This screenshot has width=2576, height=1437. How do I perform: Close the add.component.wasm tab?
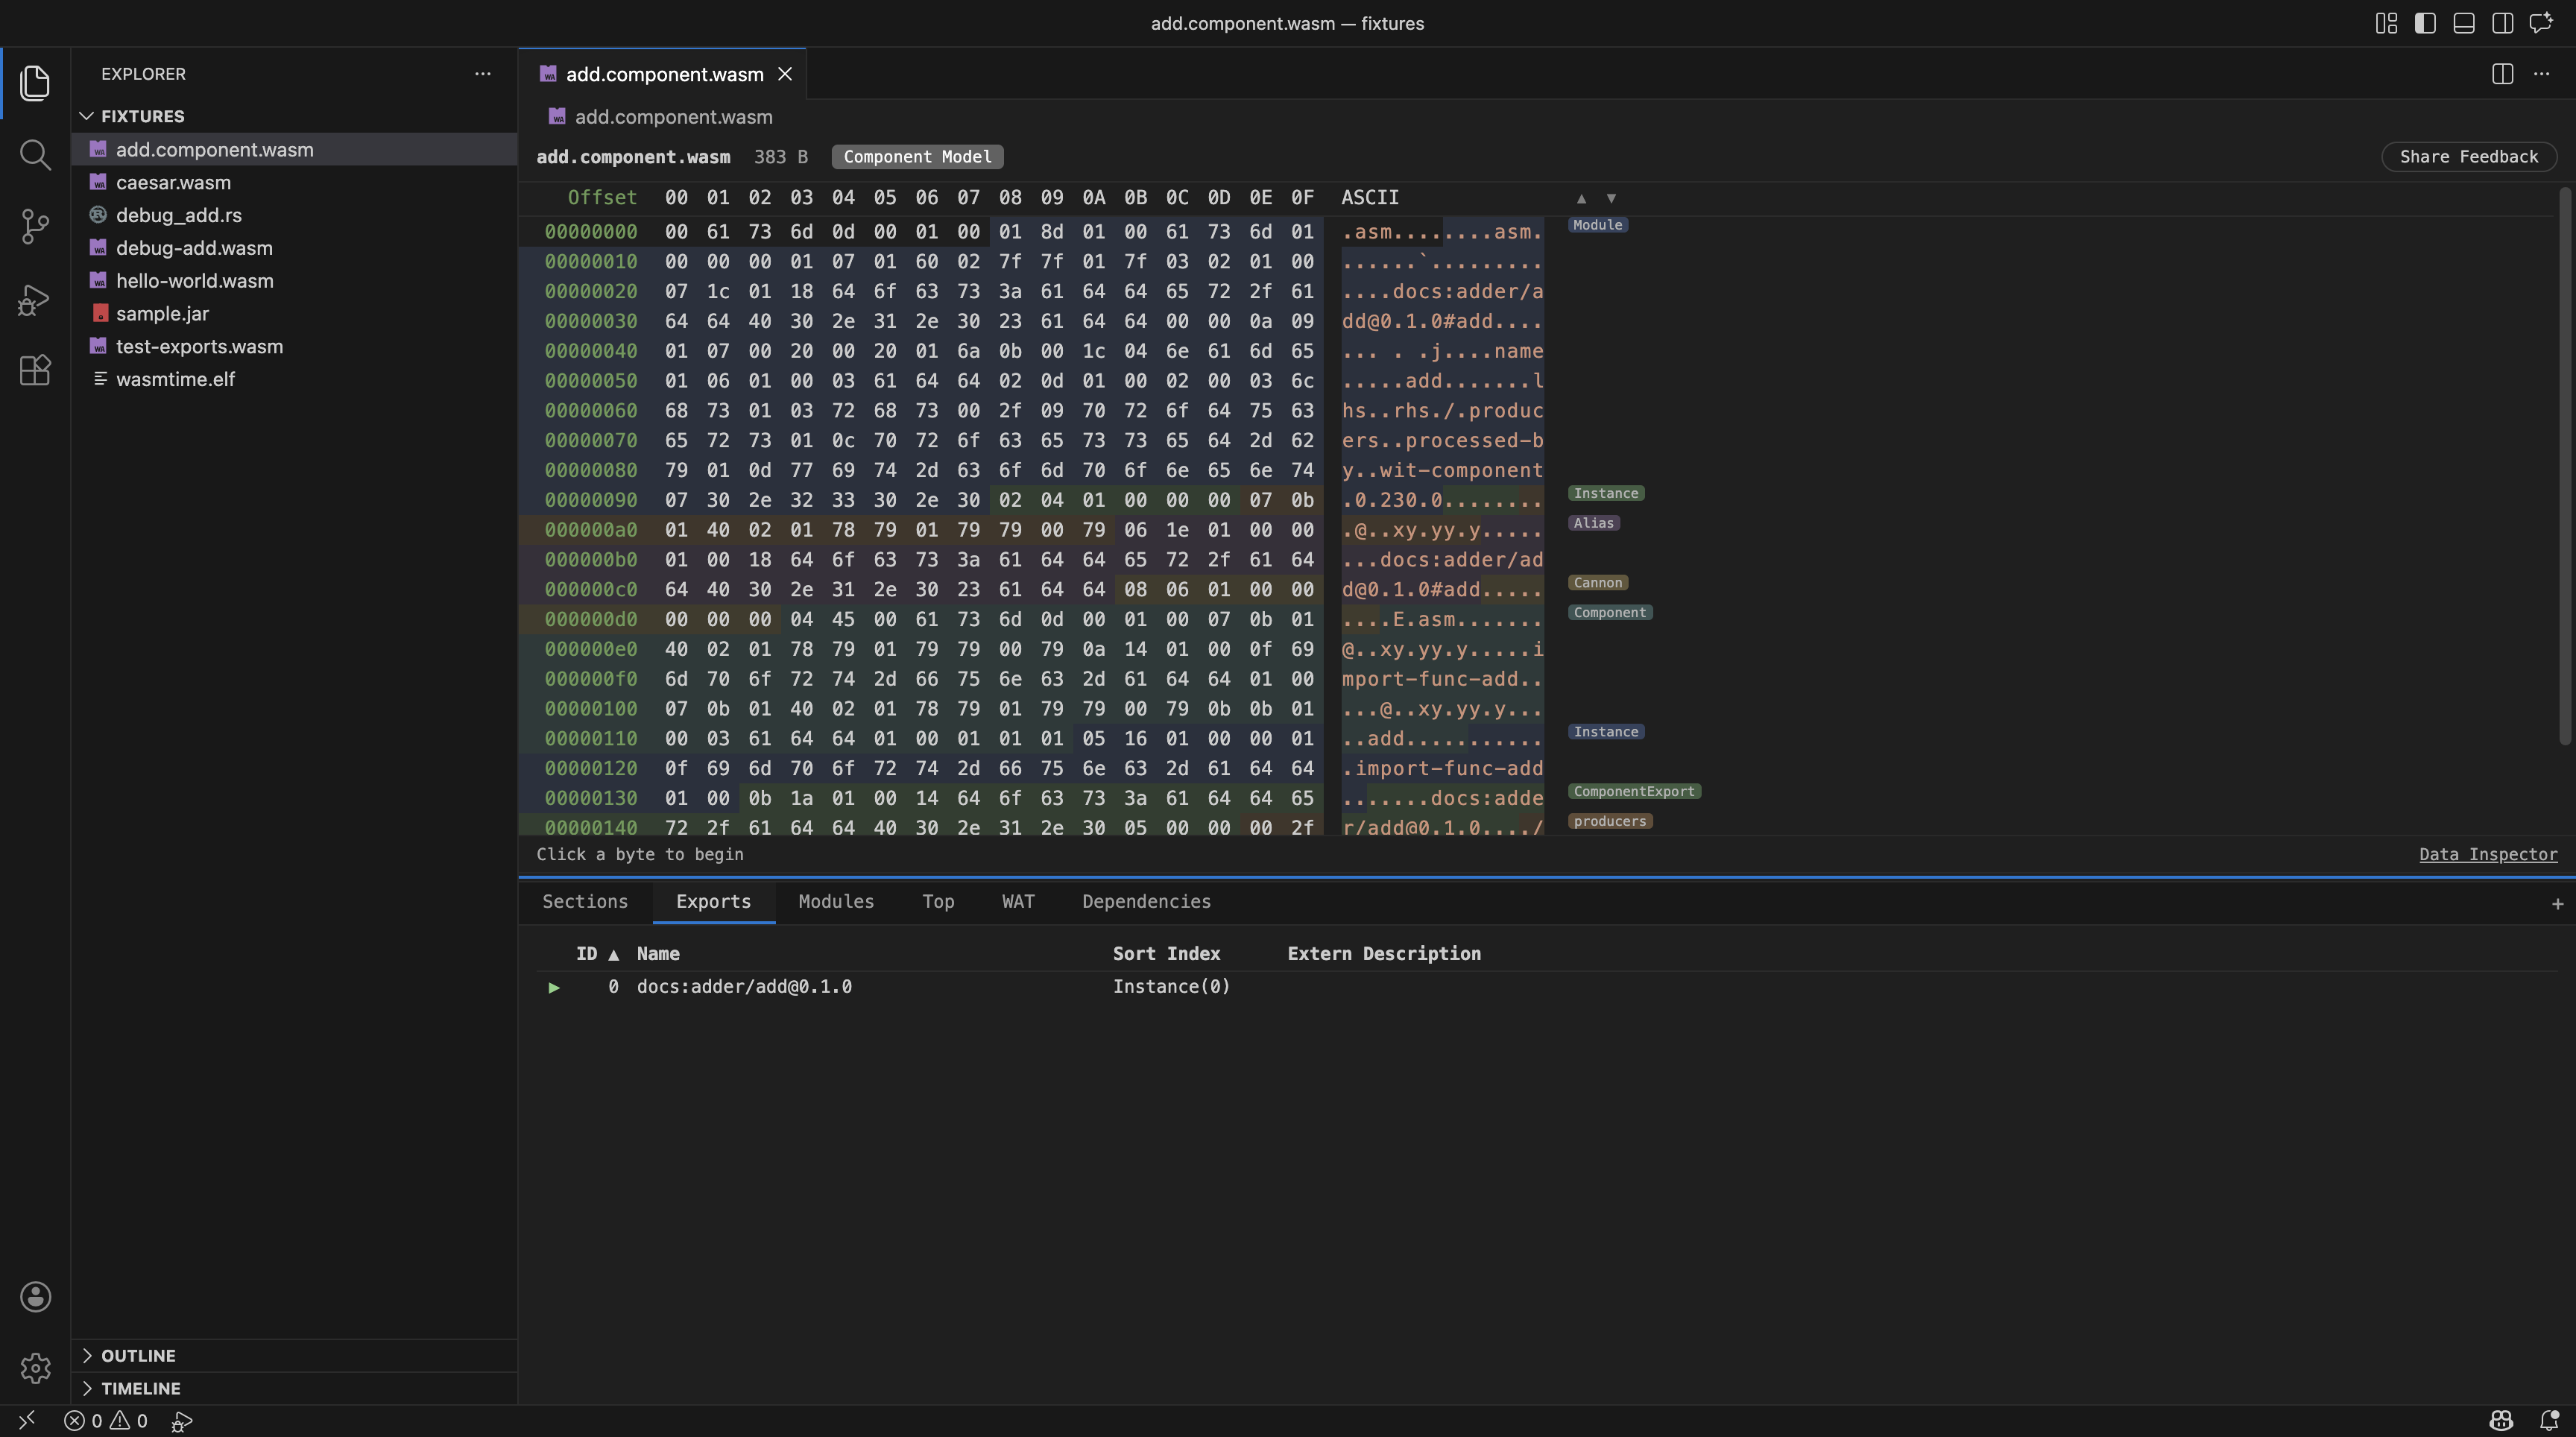(785, 74)
